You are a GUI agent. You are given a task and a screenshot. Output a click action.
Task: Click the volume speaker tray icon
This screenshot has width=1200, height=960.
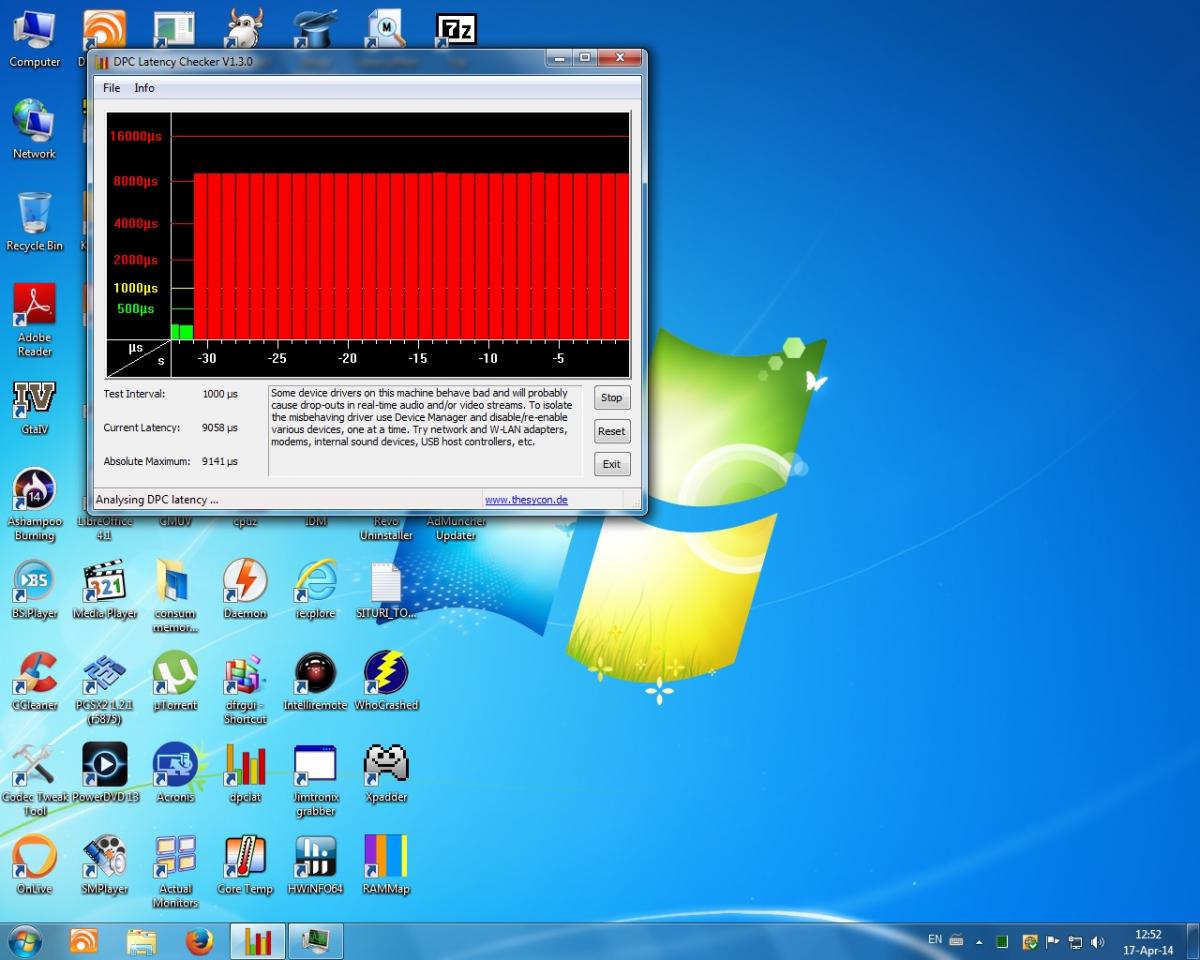(x=1097, y=941)
